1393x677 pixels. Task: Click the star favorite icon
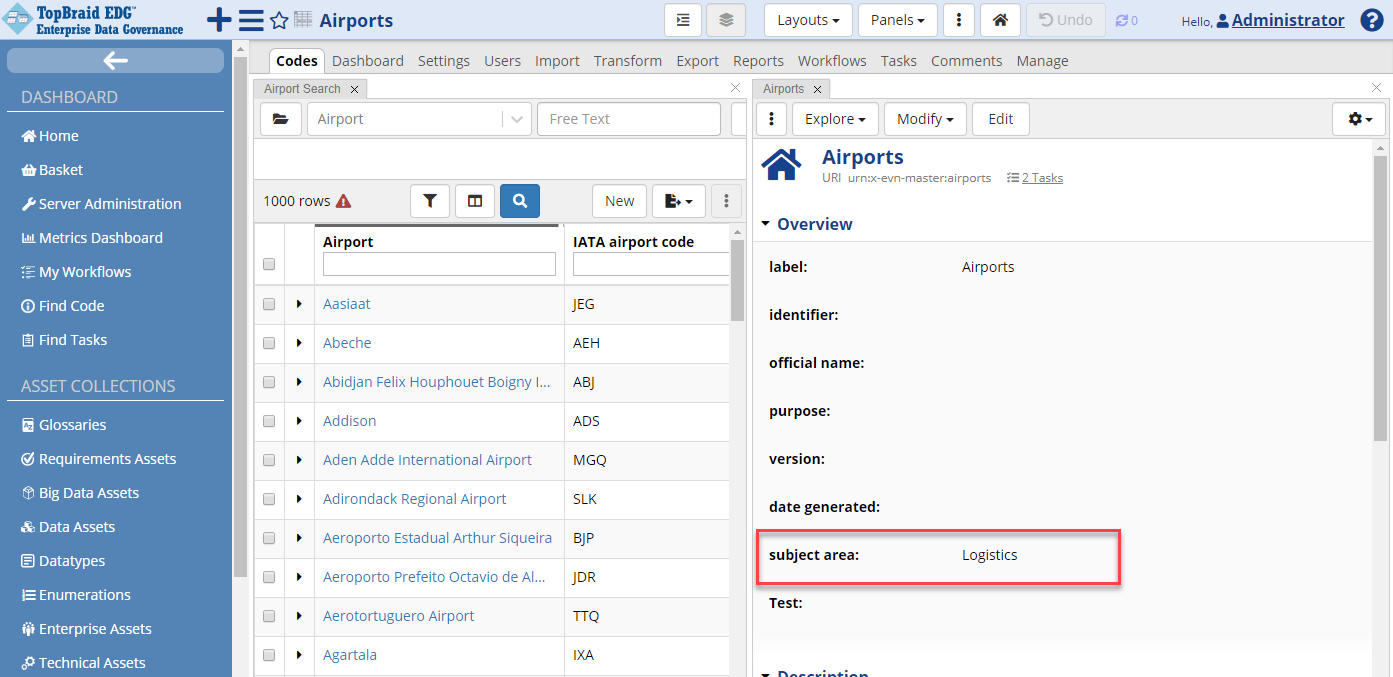pyautogui.click(x=279, y=21)
